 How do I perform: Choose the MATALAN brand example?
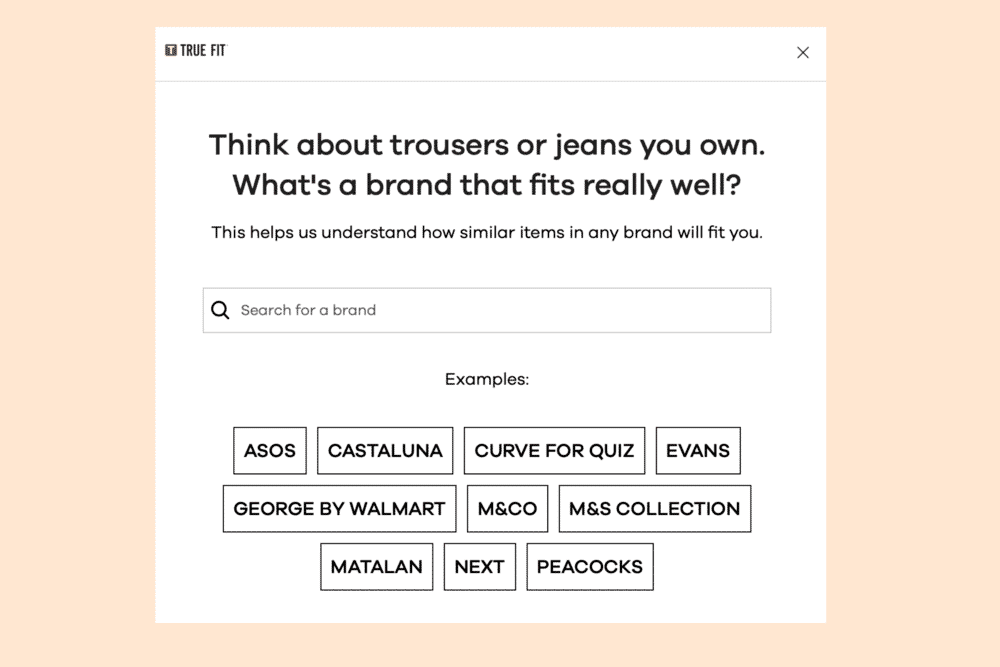coord(376,566)
